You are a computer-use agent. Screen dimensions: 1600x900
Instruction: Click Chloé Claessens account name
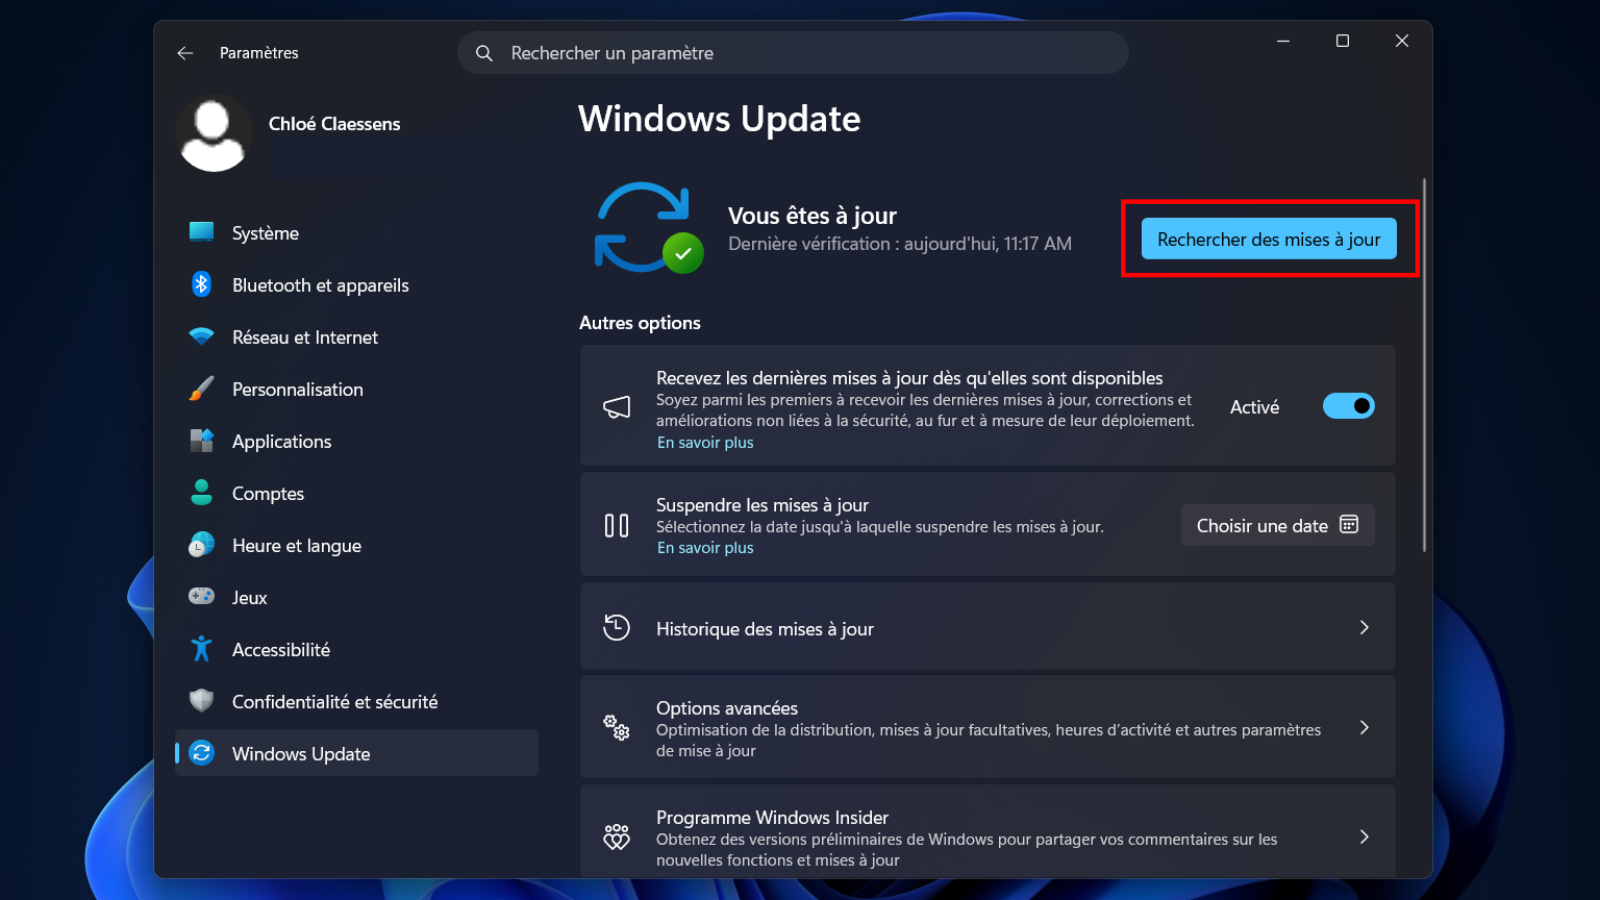[x=334, y=124]
